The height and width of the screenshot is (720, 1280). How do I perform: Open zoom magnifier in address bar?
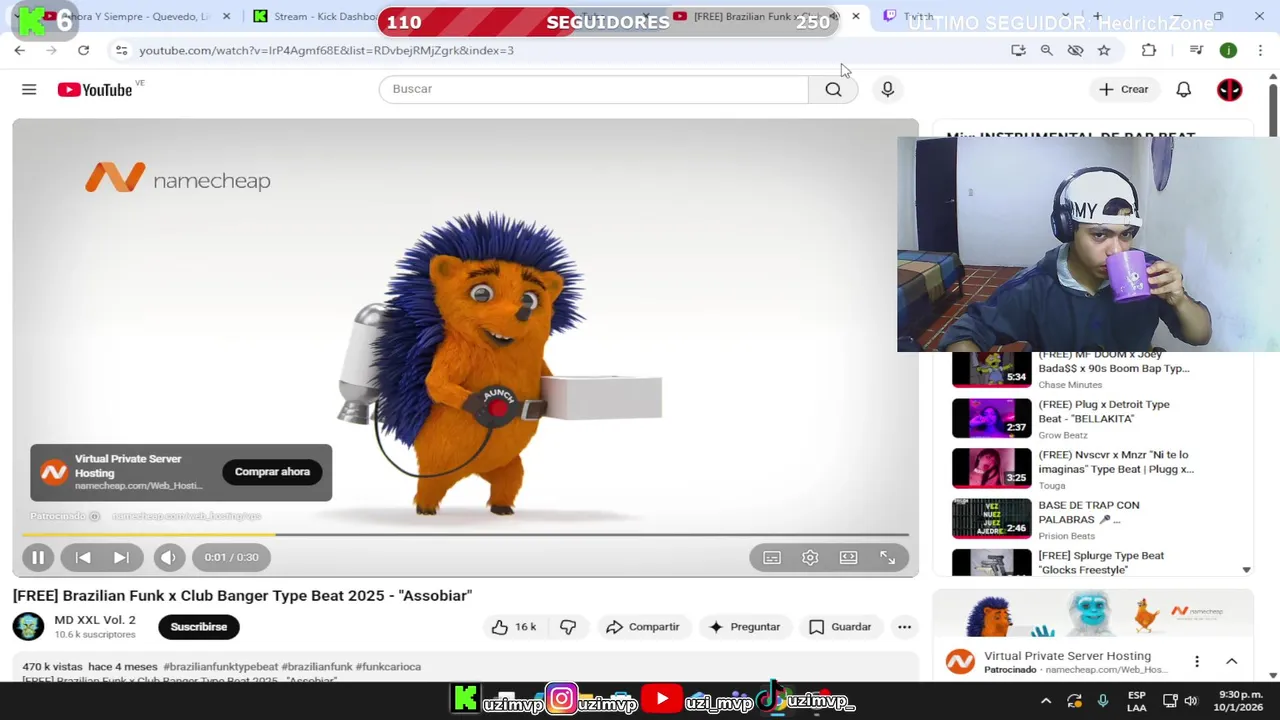1046,50
